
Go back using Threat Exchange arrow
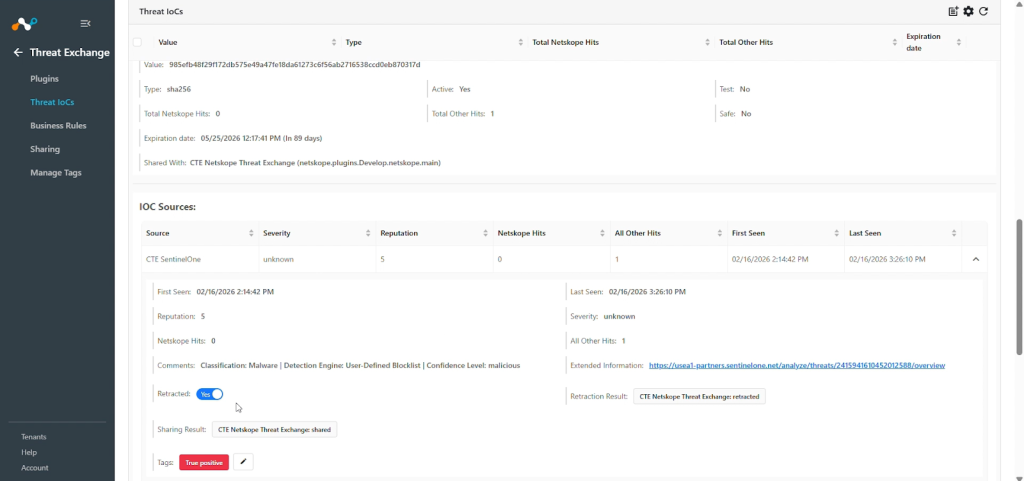tap(18, 53)
